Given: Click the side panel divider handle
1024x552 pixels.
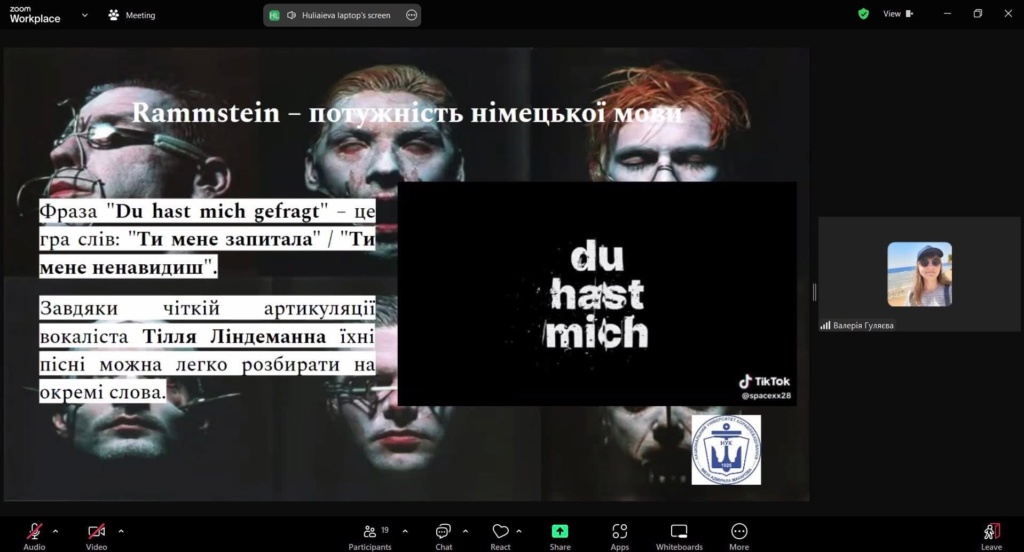Looking at the screenshot, I should point(814,292).
